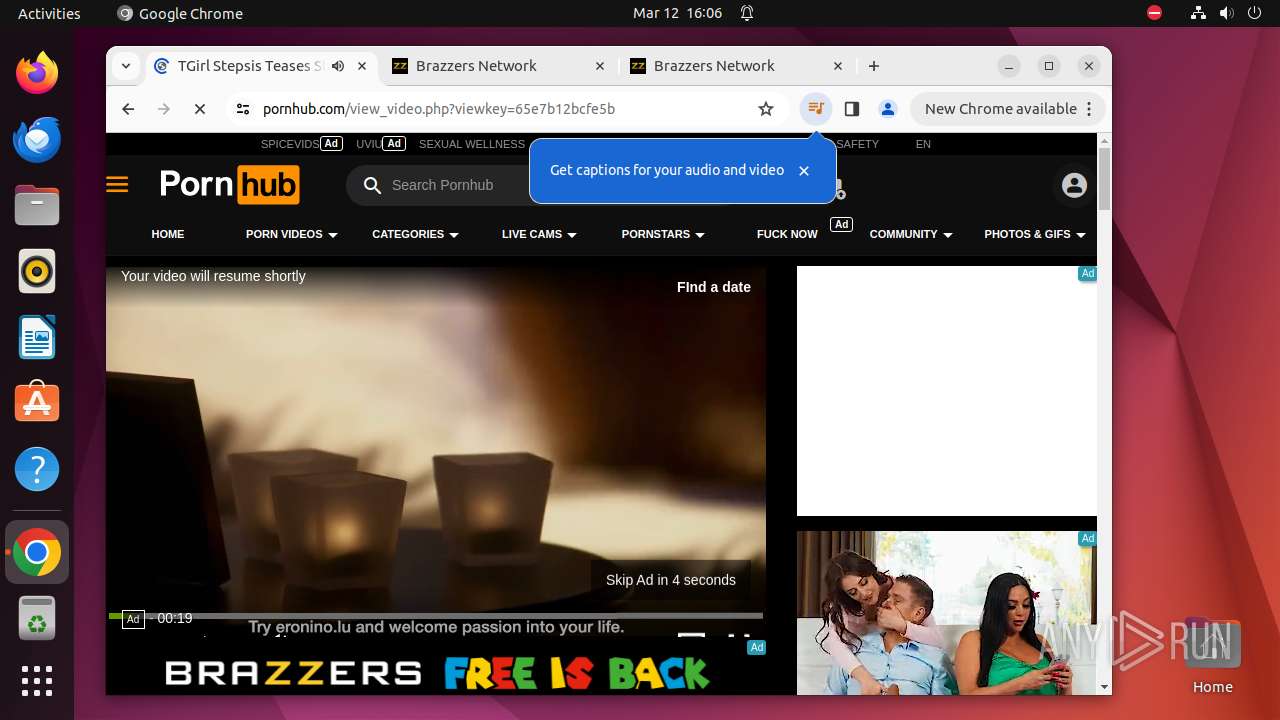Open Activities overview
The height and width of the screenshot is (720, 1280).
[49, 13]
